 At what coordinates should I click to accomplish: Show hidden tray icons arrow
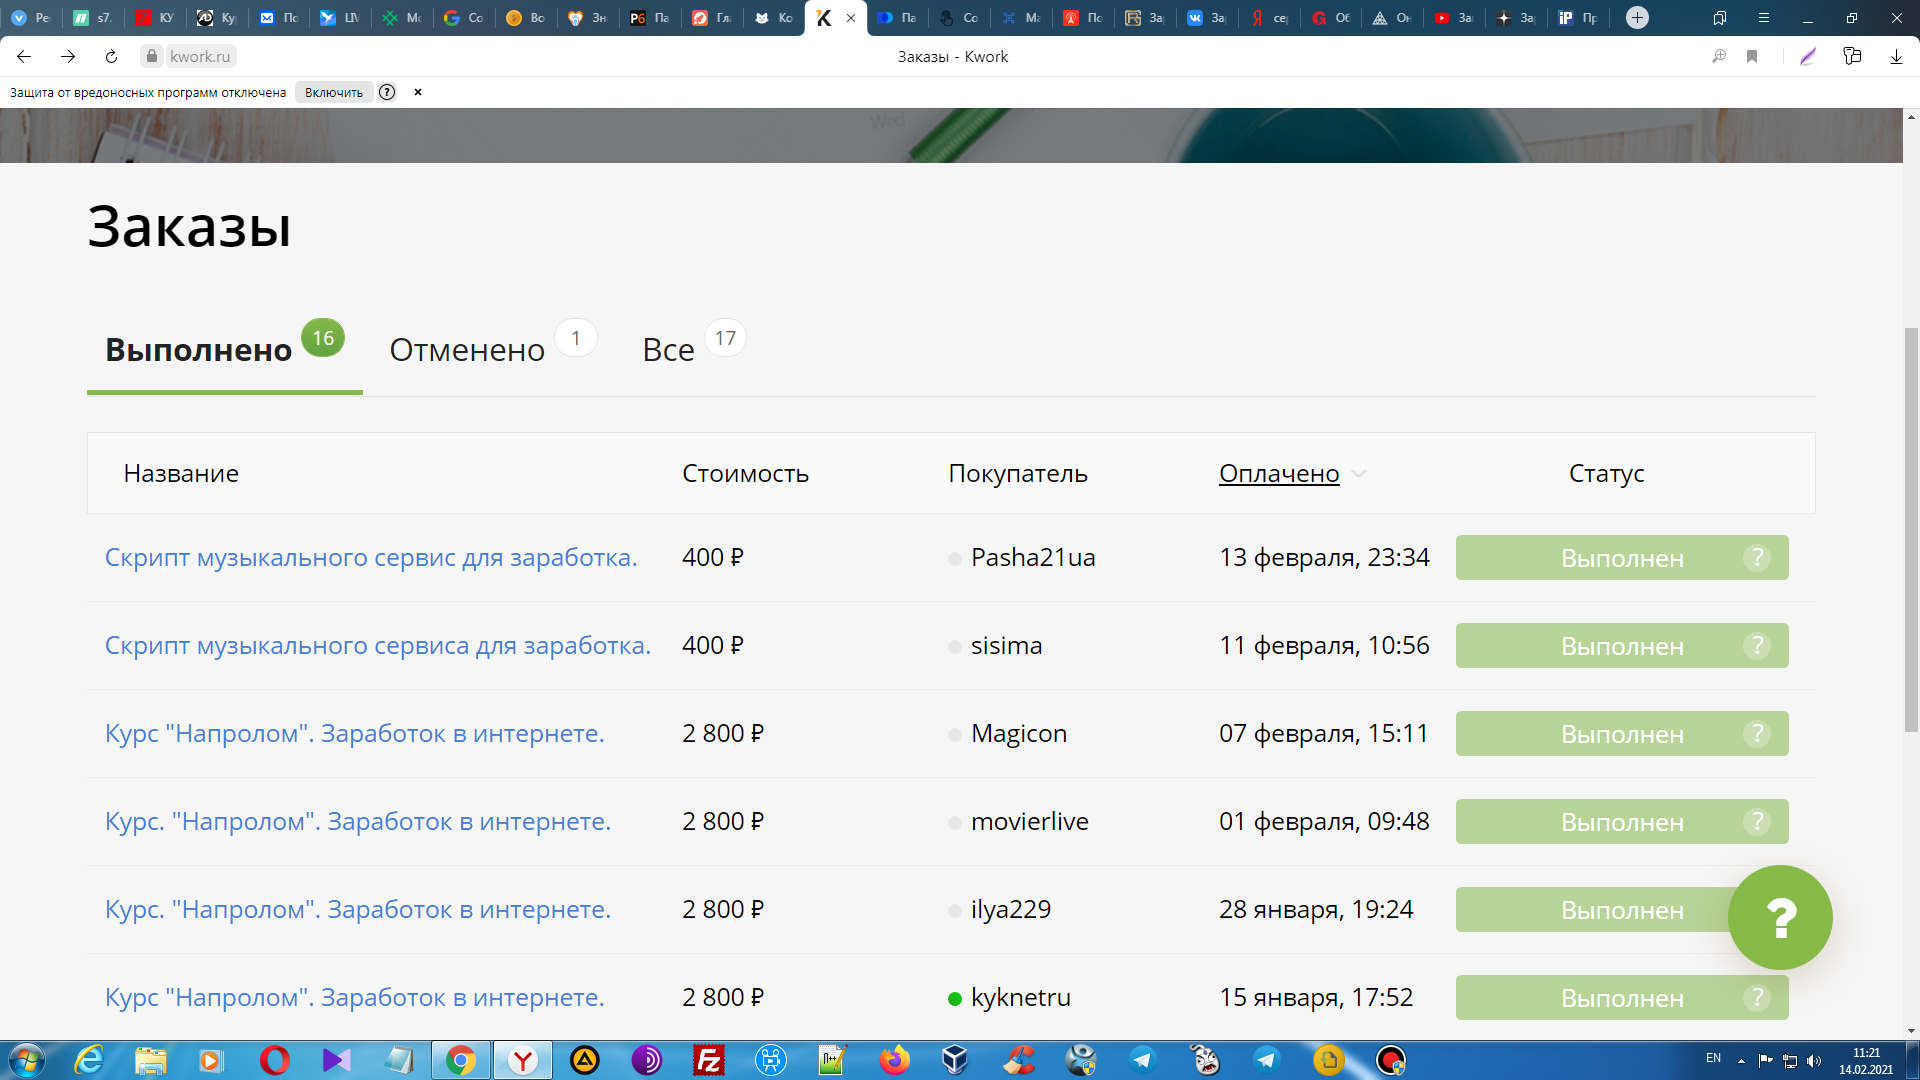(x=1741, y=1061)
